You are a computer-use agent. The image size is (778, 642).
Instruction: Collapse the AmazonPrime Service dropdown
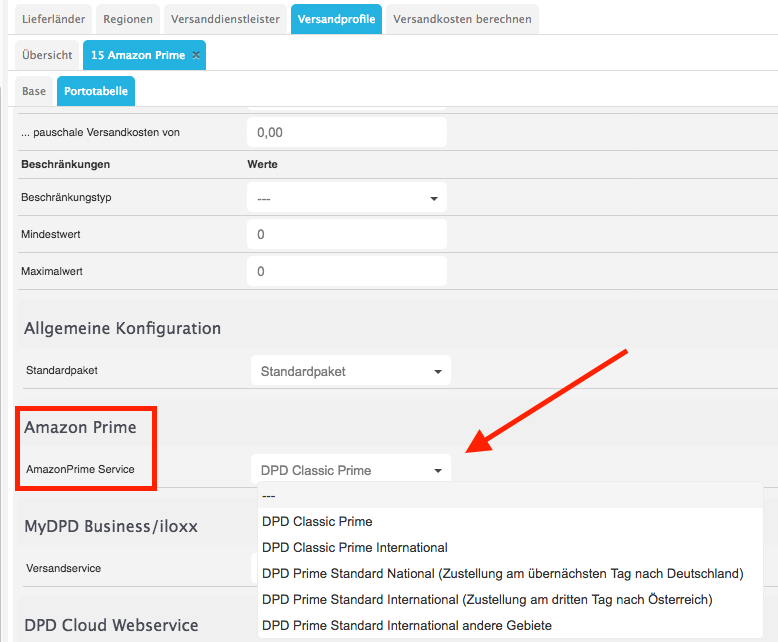coord(350,470)
